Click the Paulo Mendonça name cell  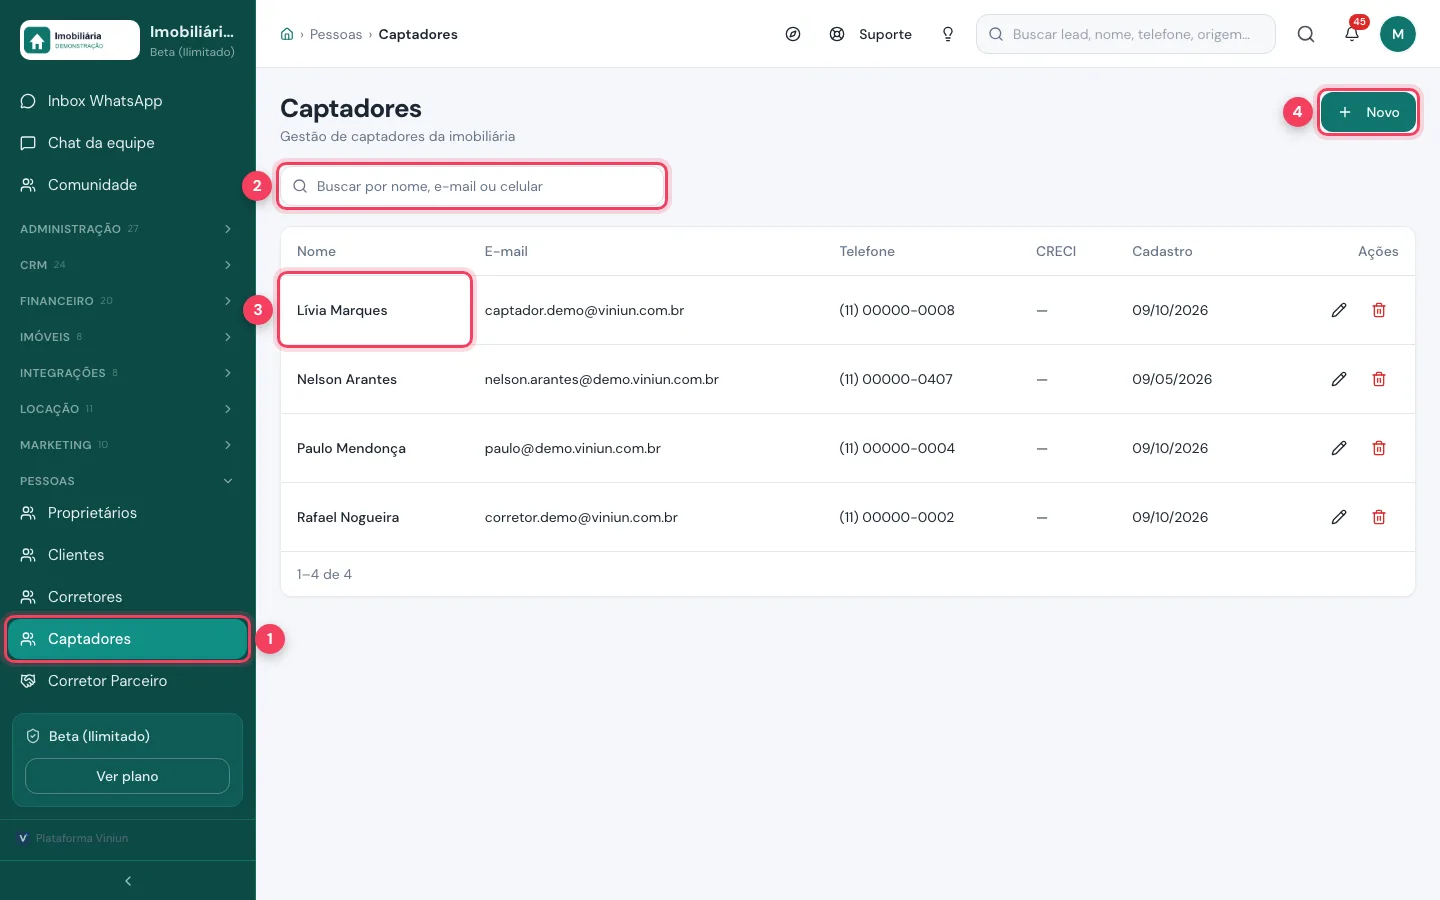tap(375, 448)
